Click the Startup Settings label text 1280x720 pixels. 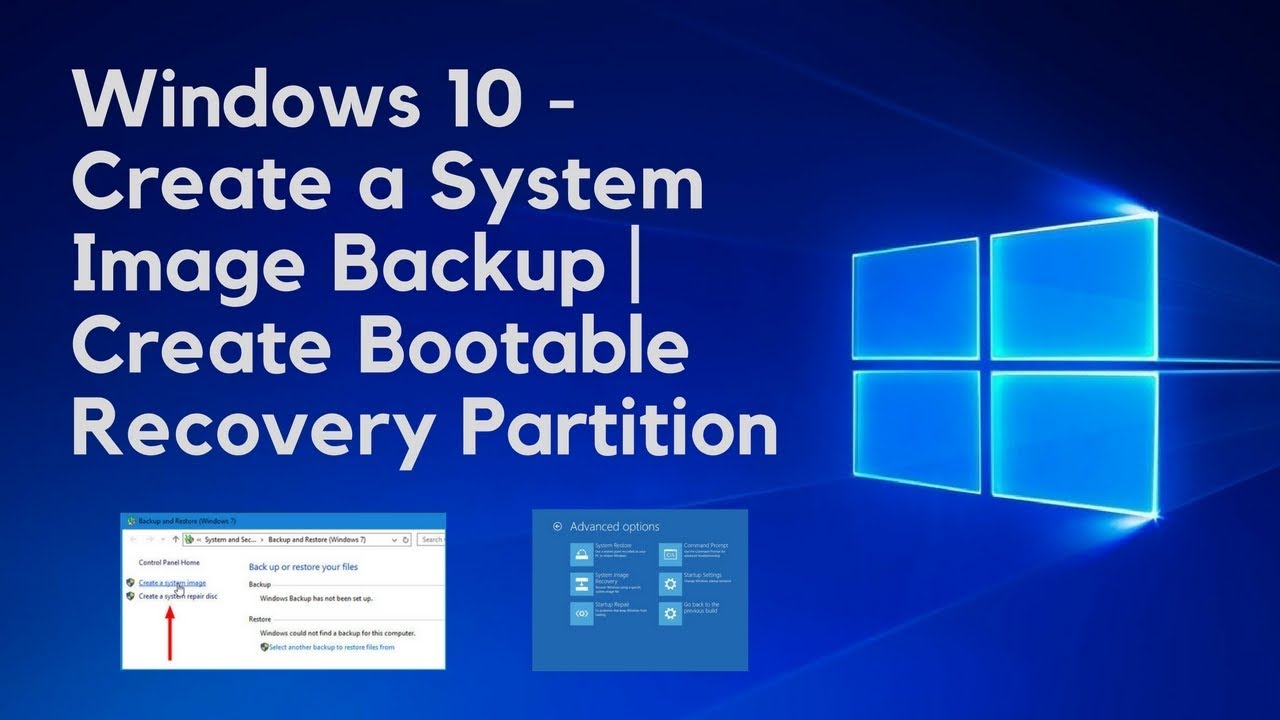703,575
